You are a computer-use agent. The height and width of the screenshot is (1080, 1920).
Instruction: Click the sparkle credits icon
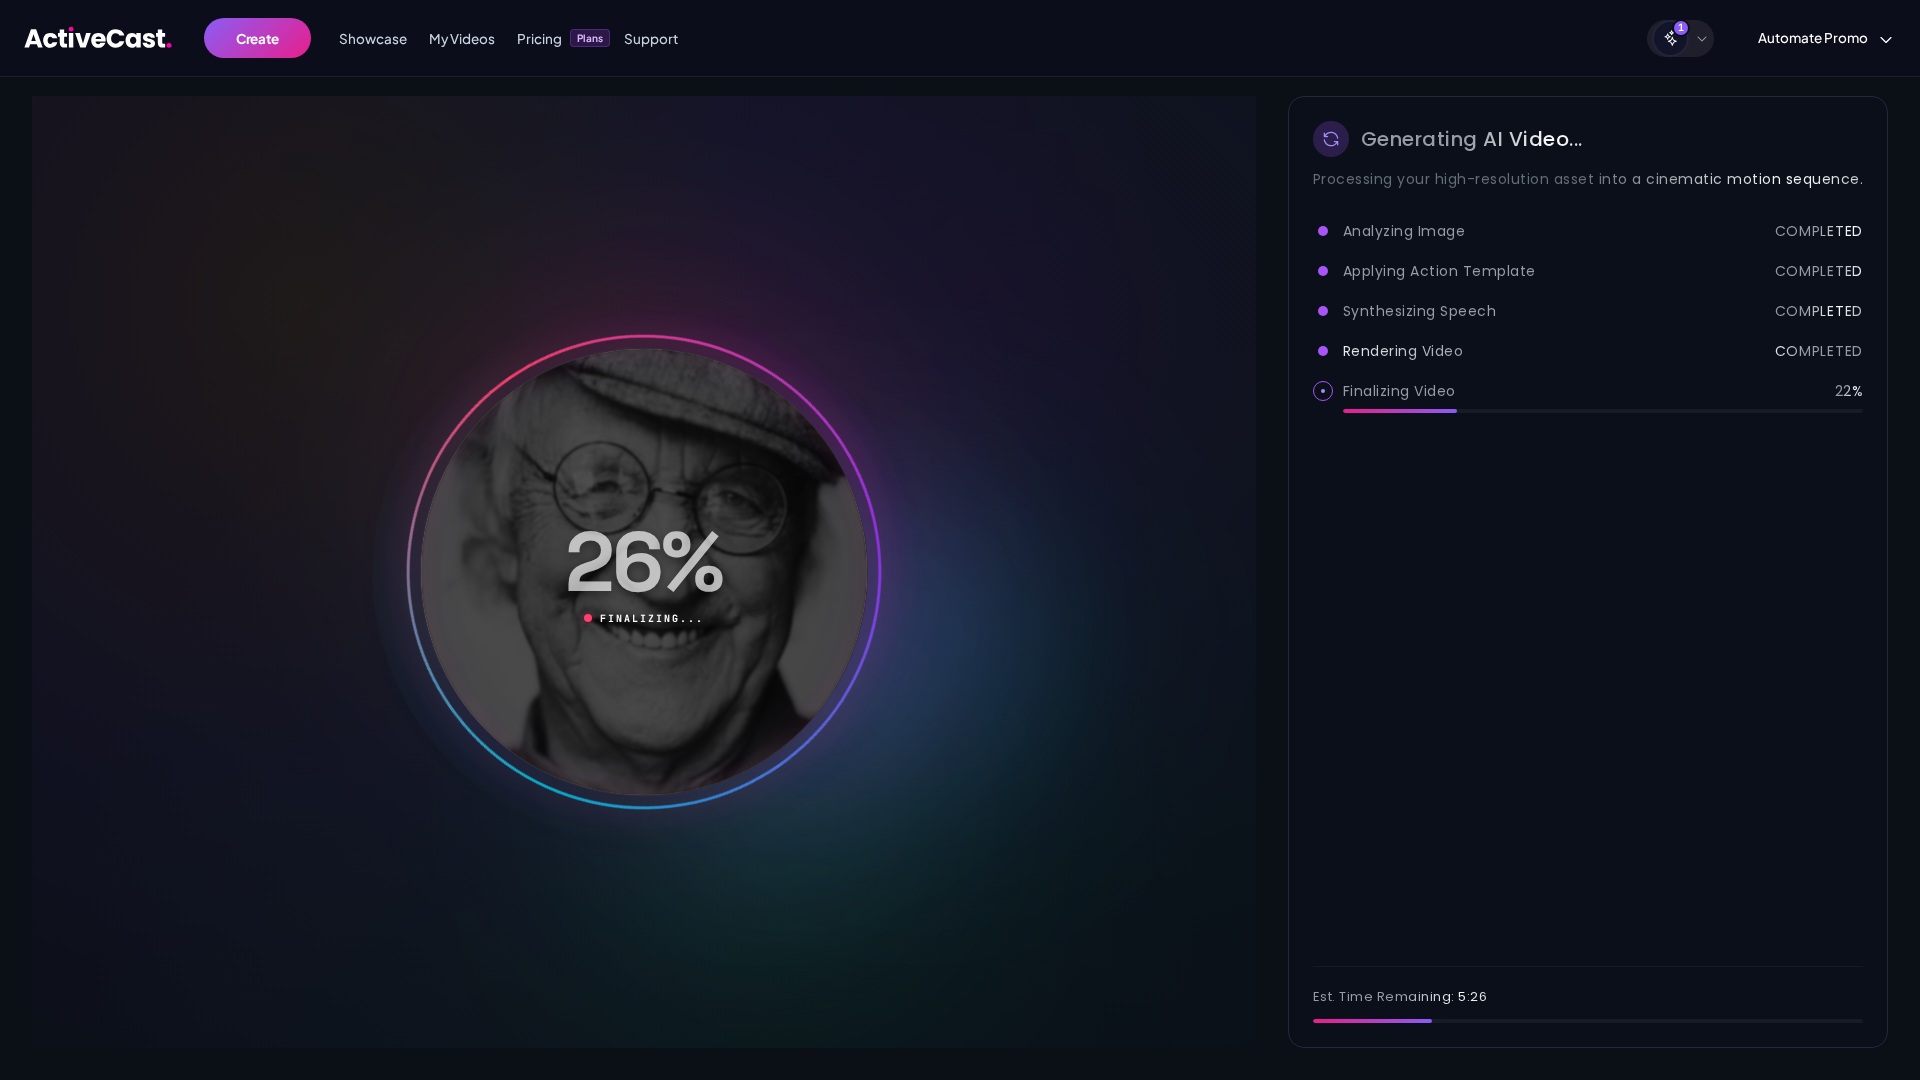pyautogui.click(x=1671, y=39)
